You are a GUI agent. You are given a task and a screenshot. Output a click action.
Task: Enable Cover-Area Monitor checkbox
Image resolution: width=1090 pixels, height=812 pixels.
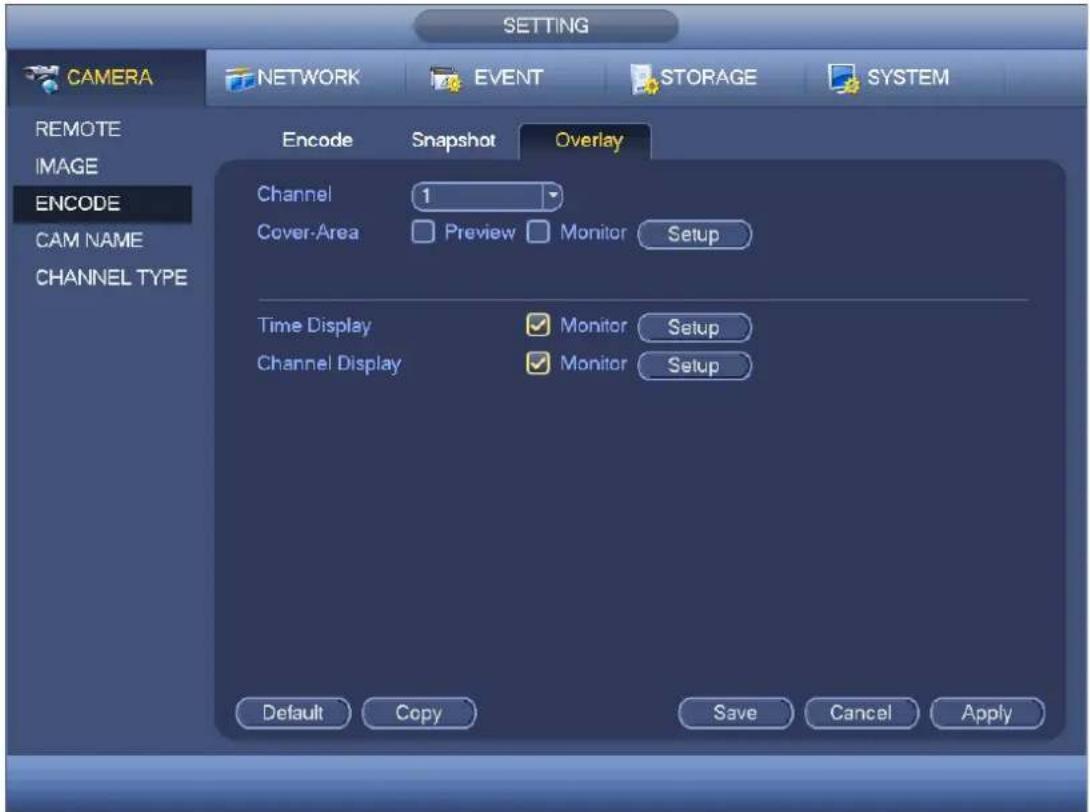point(538,232)
